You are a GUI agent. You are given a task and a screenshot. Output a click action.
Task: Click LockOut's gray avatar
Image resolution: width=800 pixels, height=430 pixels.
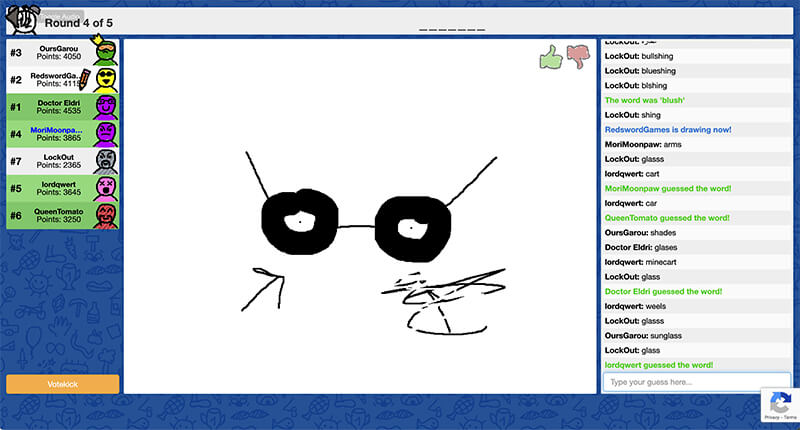(106, 161)
